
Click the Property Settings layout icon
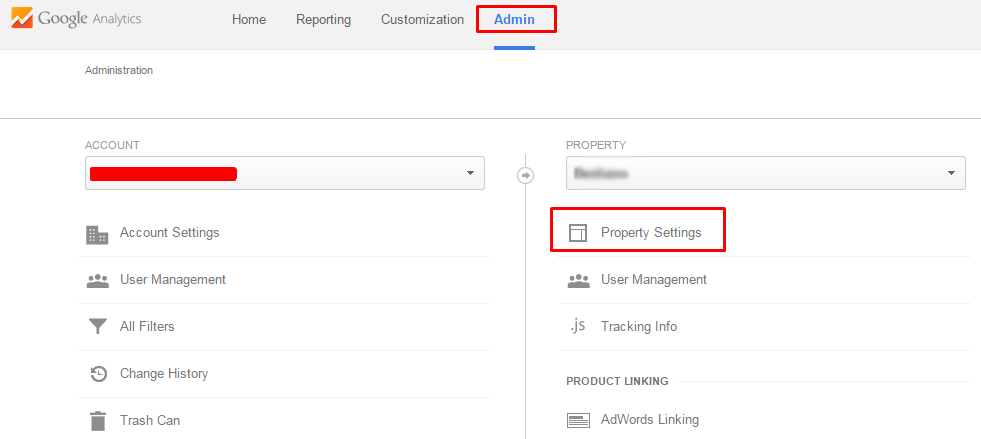(578, 233)
